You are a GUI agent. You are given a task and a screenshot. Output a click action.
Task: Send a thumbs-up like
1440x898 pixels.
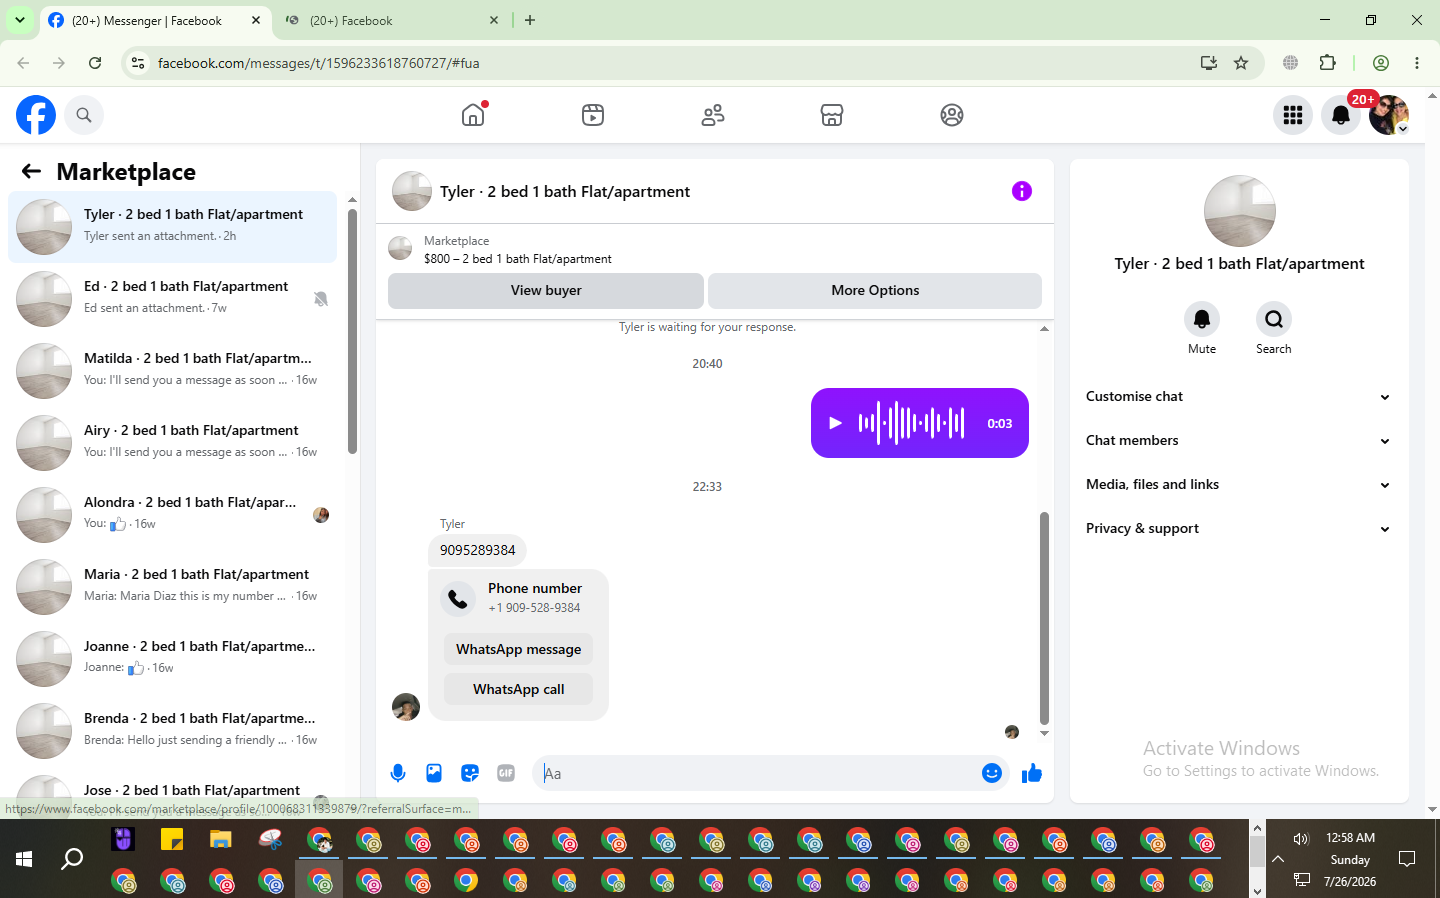coord(1032,773)
